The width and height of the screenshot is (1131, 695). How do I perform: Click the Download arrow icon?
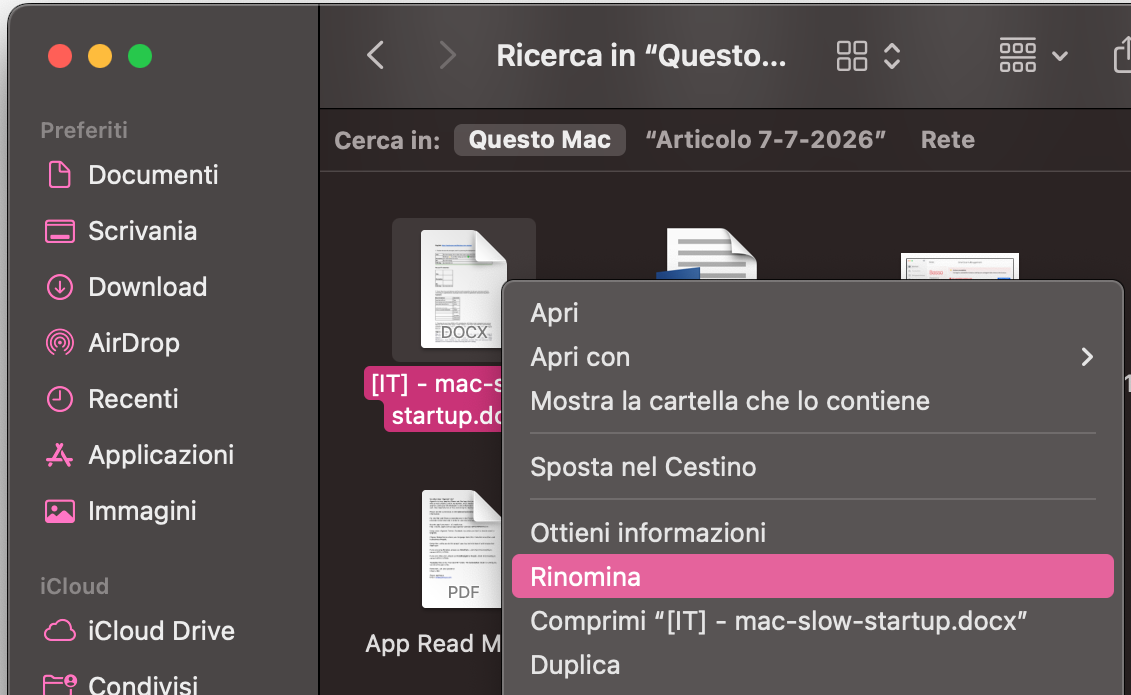click(59, 287)
